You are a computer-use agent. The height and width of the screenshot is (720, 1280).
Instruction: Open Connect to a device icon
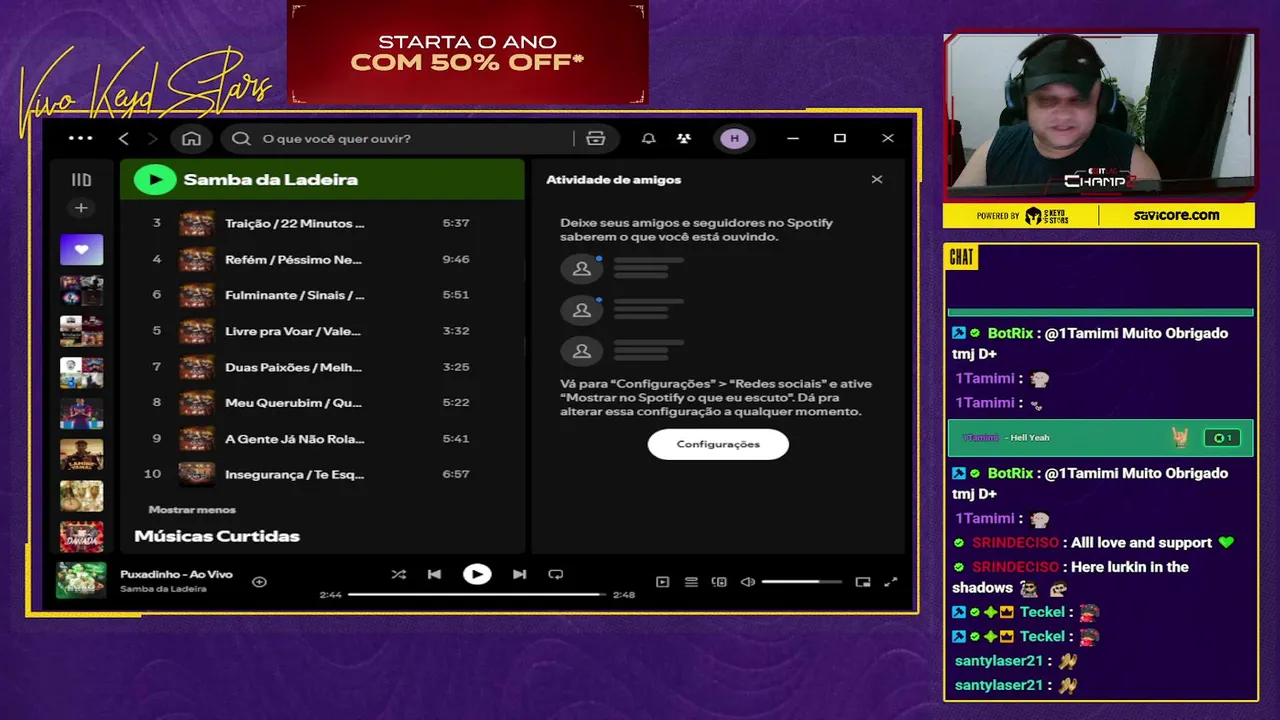pyautogui.click(x=718, y=581)
